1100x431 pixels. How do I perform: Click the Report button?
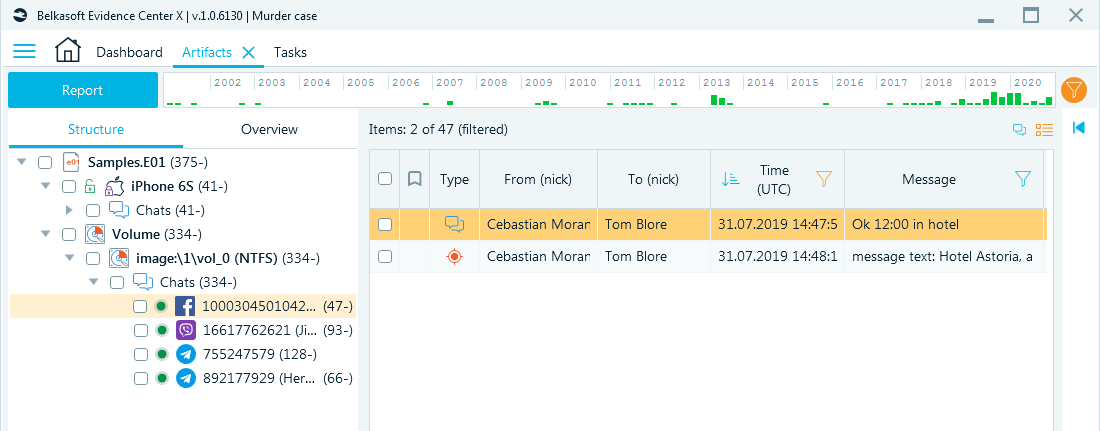click(x=83, y=90)
